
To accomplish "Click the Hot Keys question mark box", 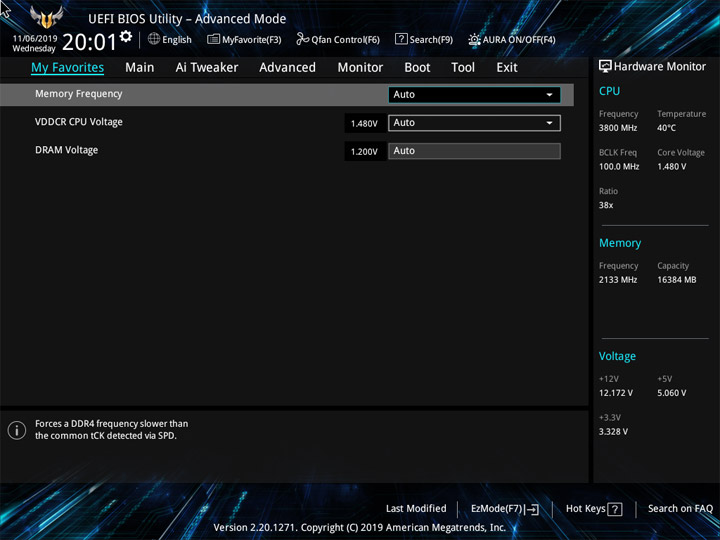I will [615, 509].
